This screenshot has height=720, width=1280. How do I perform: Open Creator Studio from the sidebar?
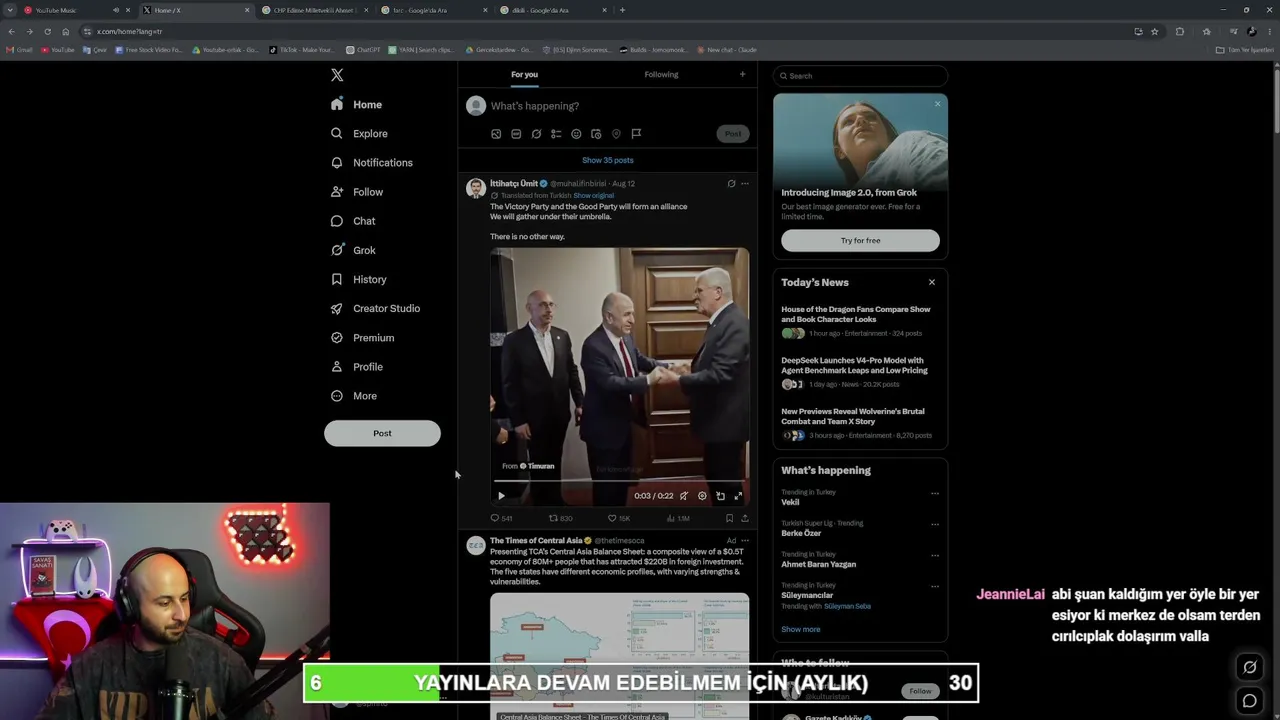coord(375,308)
